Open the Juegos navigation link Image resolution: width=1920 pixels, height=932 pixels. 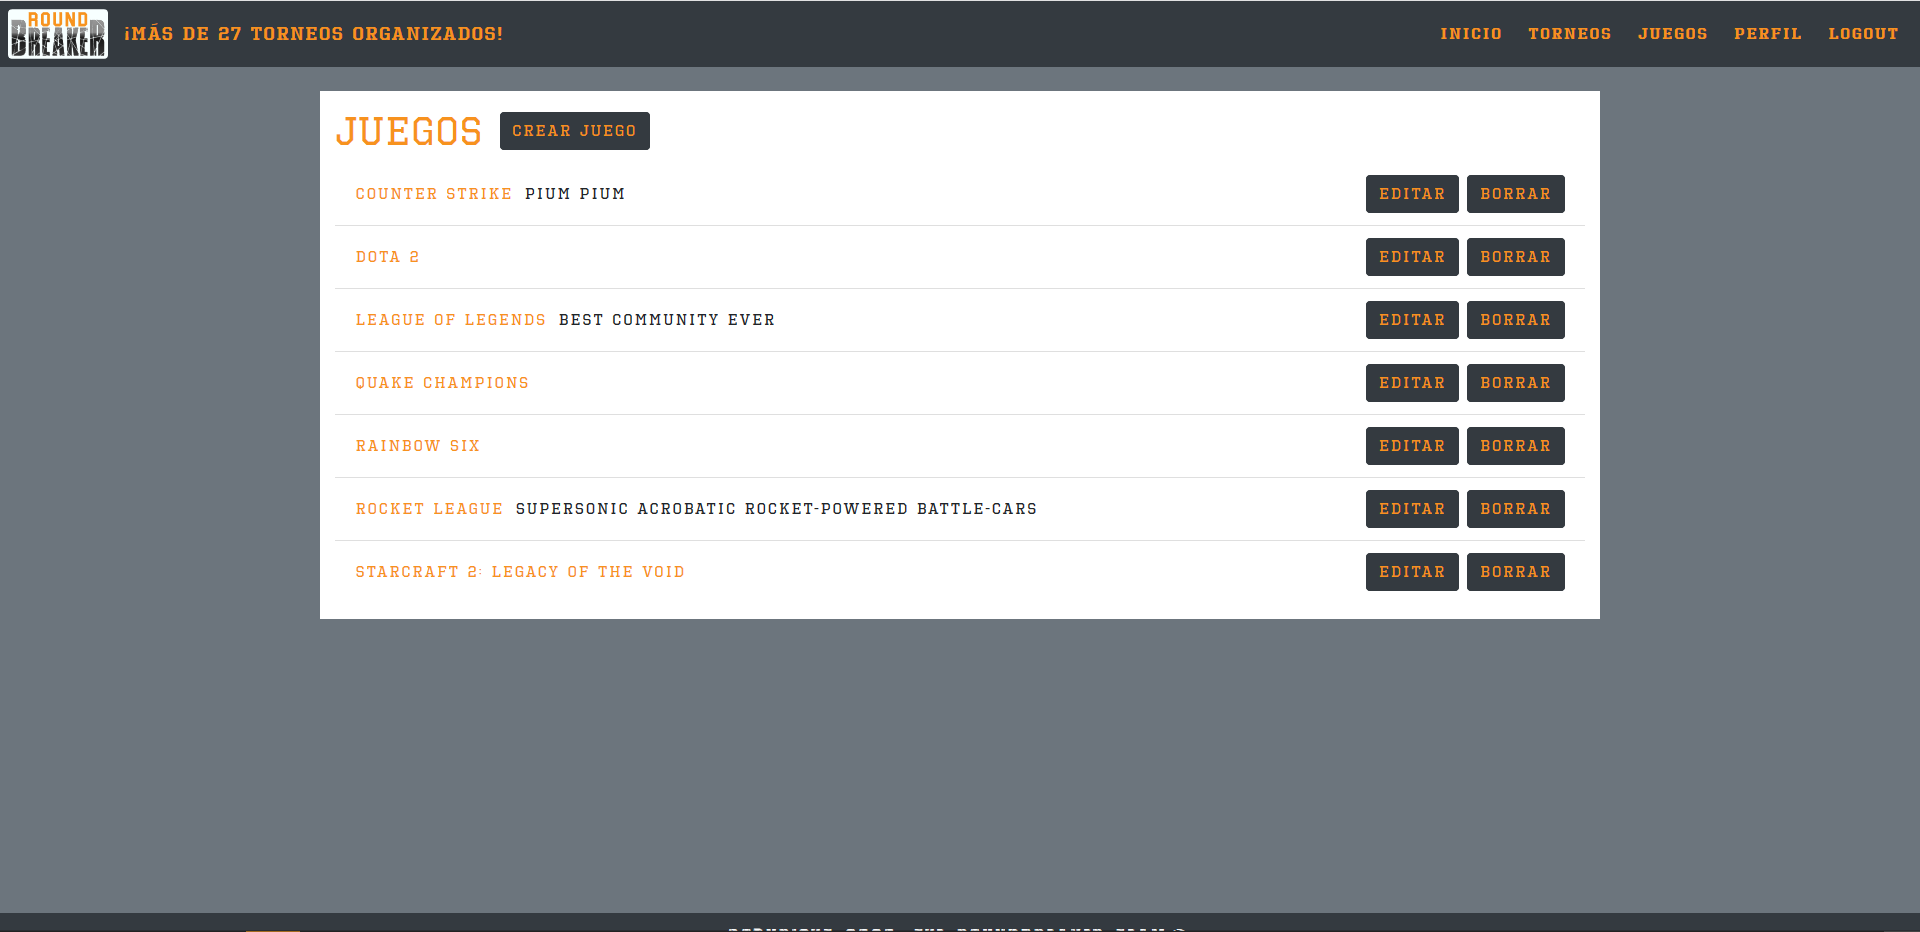coord(1673,34)
